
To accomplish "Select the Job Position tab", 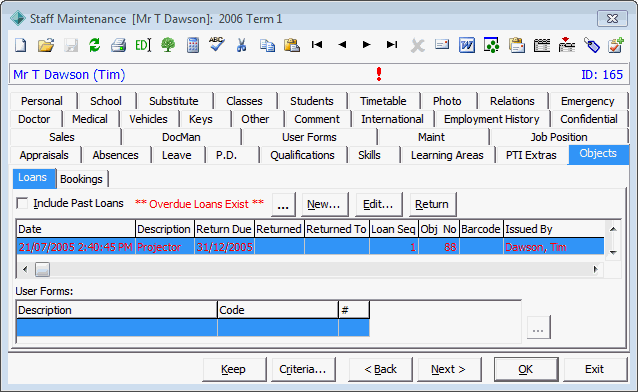I will (559, 137).
